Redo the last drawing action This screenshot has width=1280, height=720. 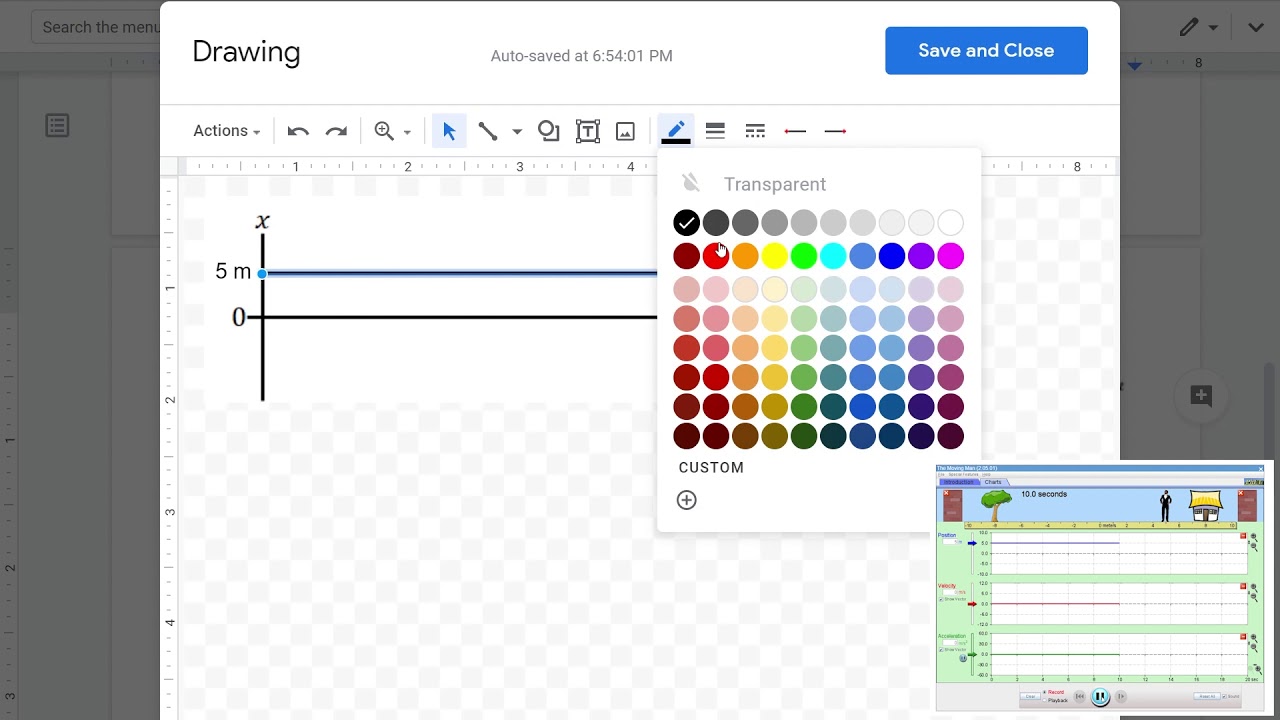click(x=336, y=131)
